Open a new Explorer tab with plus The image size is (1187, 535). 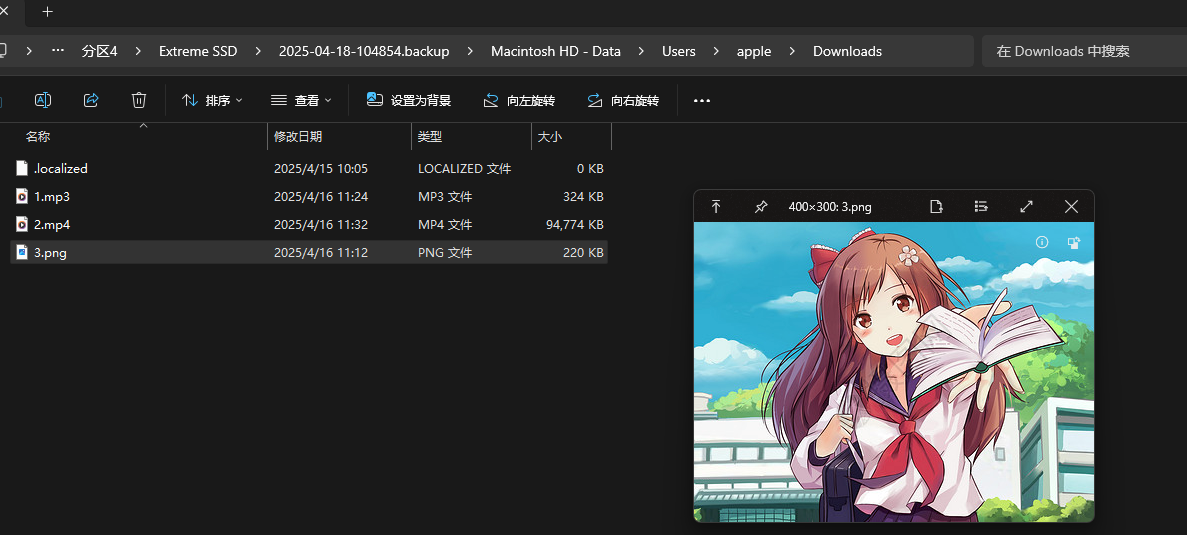click(48, 11)
